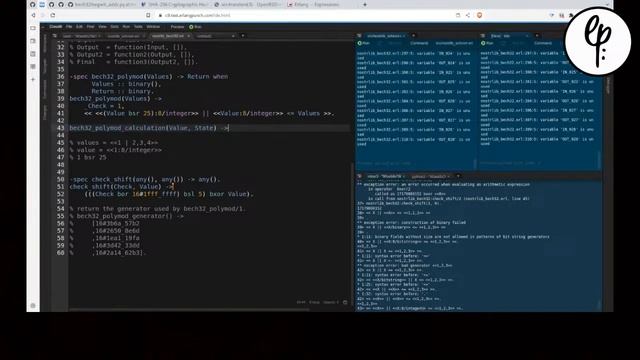Open the left output pane menu icon
This screenshot has height=360, width=640.
point(359,36)
